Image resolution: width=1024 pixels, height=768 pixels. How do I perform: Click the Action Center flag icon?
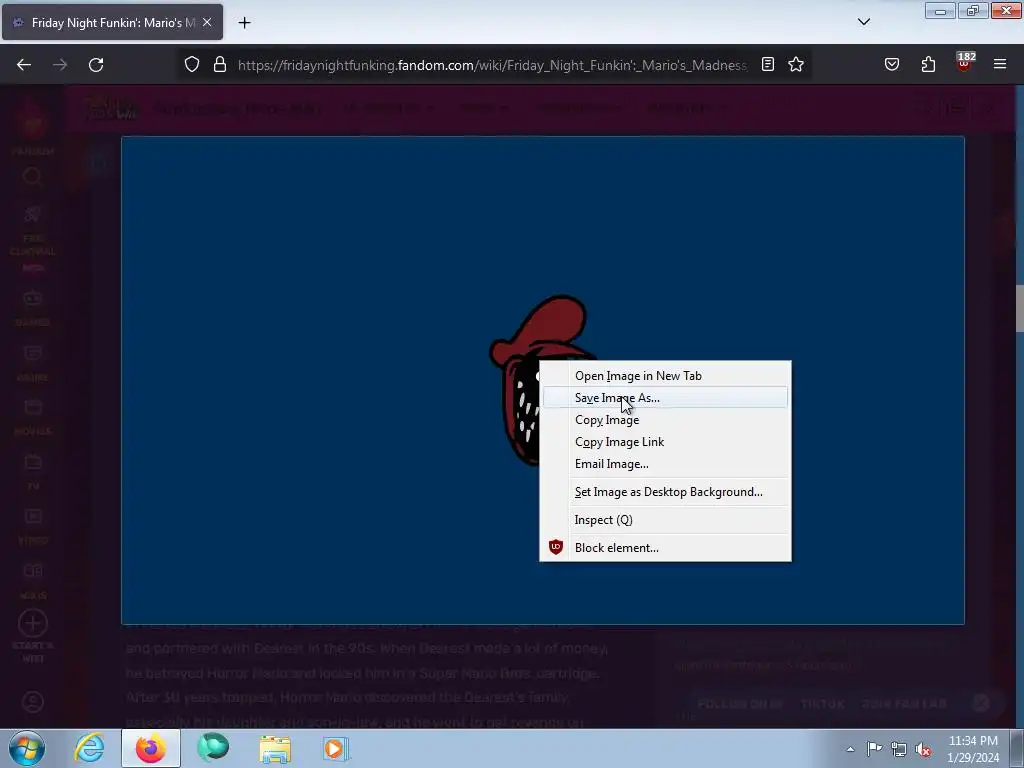click(x=874, y=748)
